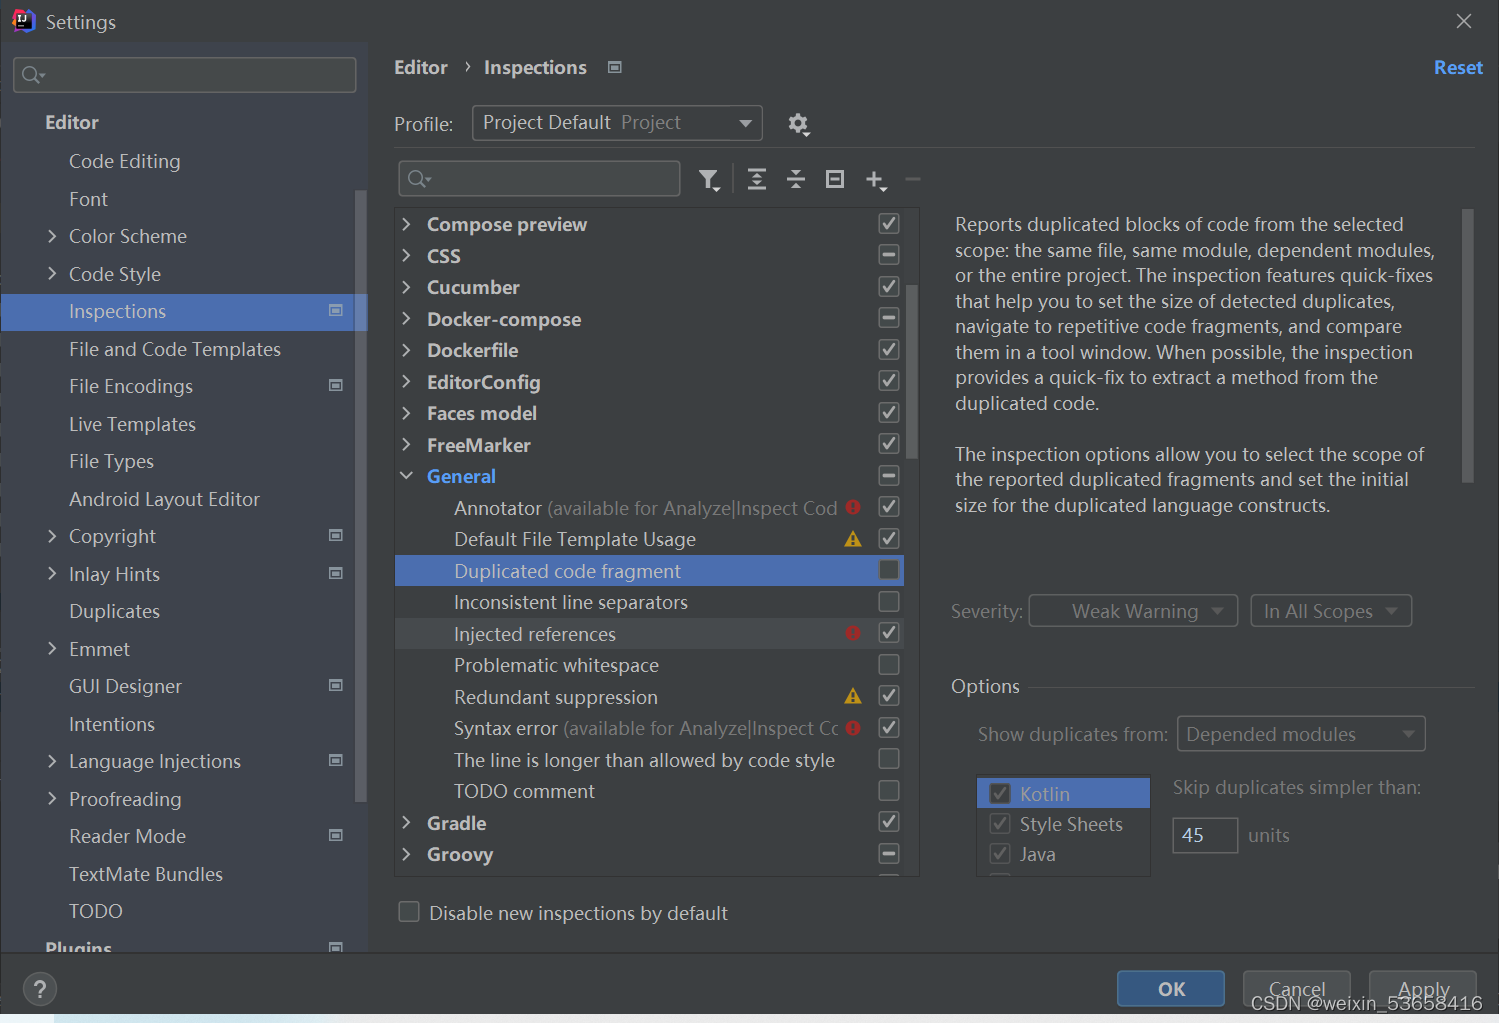
Task: Open Show duplicates from dropdown
Action: [1301, 734]
